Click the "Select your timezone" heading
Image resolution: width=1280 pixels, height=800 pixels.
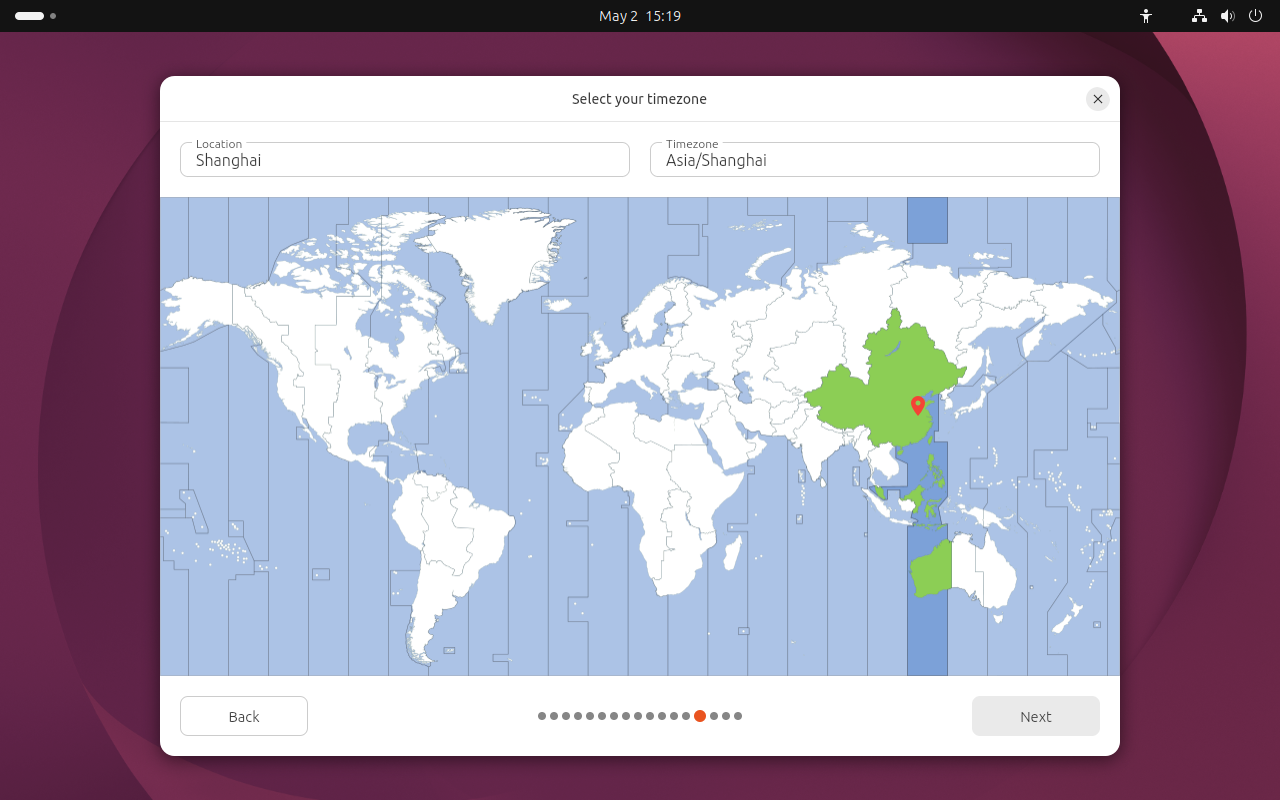pyautogui.click(x=640, y=99)
